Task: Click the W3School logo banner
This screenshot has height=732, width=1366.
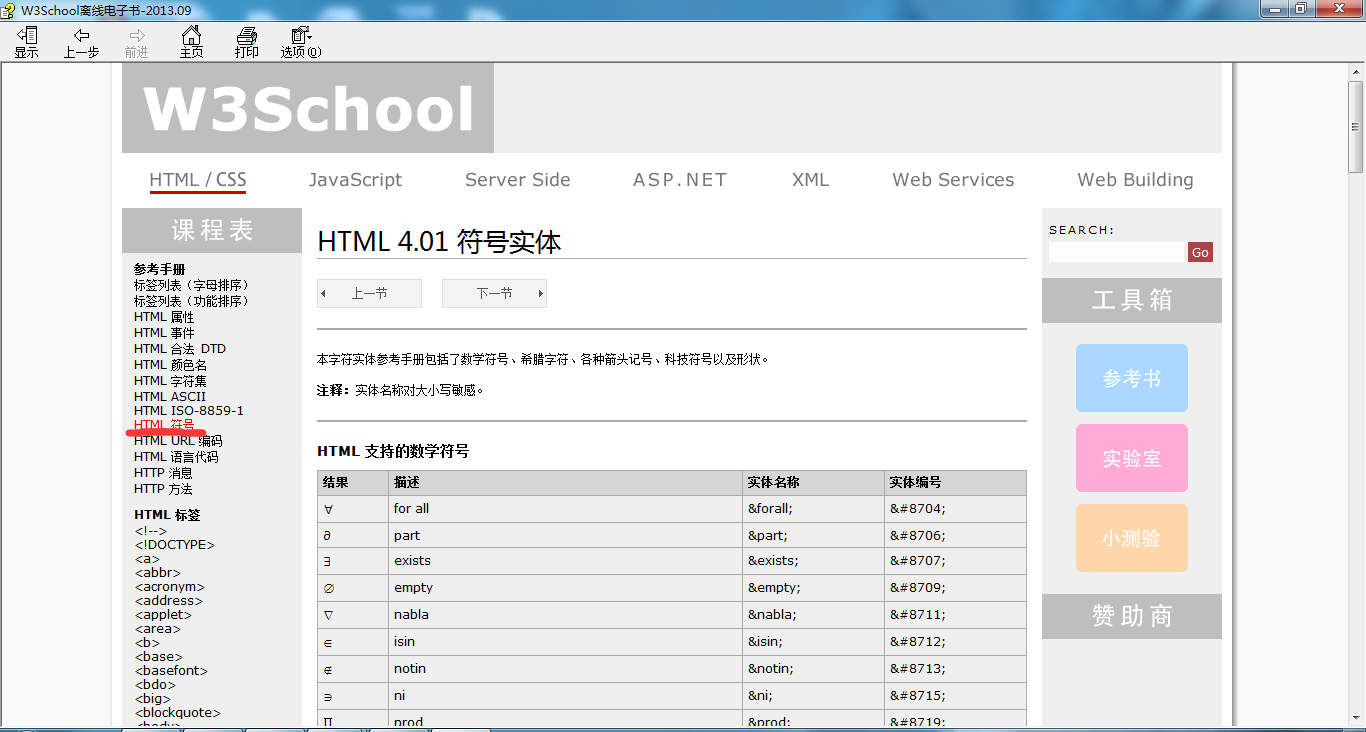Action: (308, 108)
